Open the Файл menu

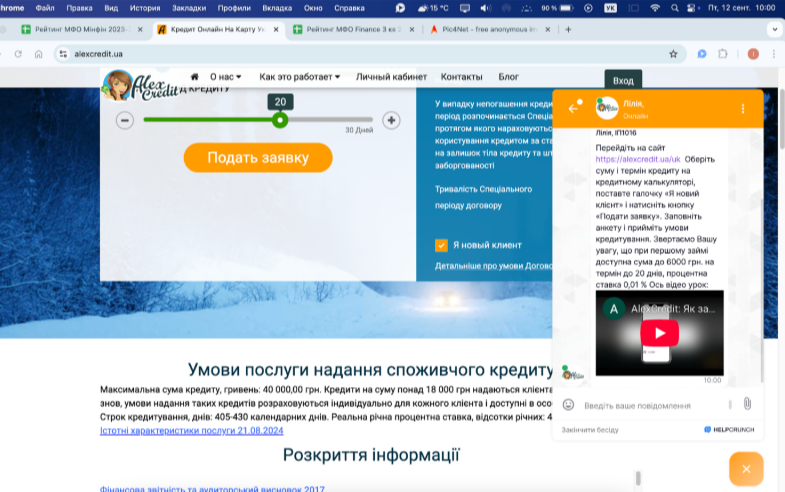click(45, 8)
